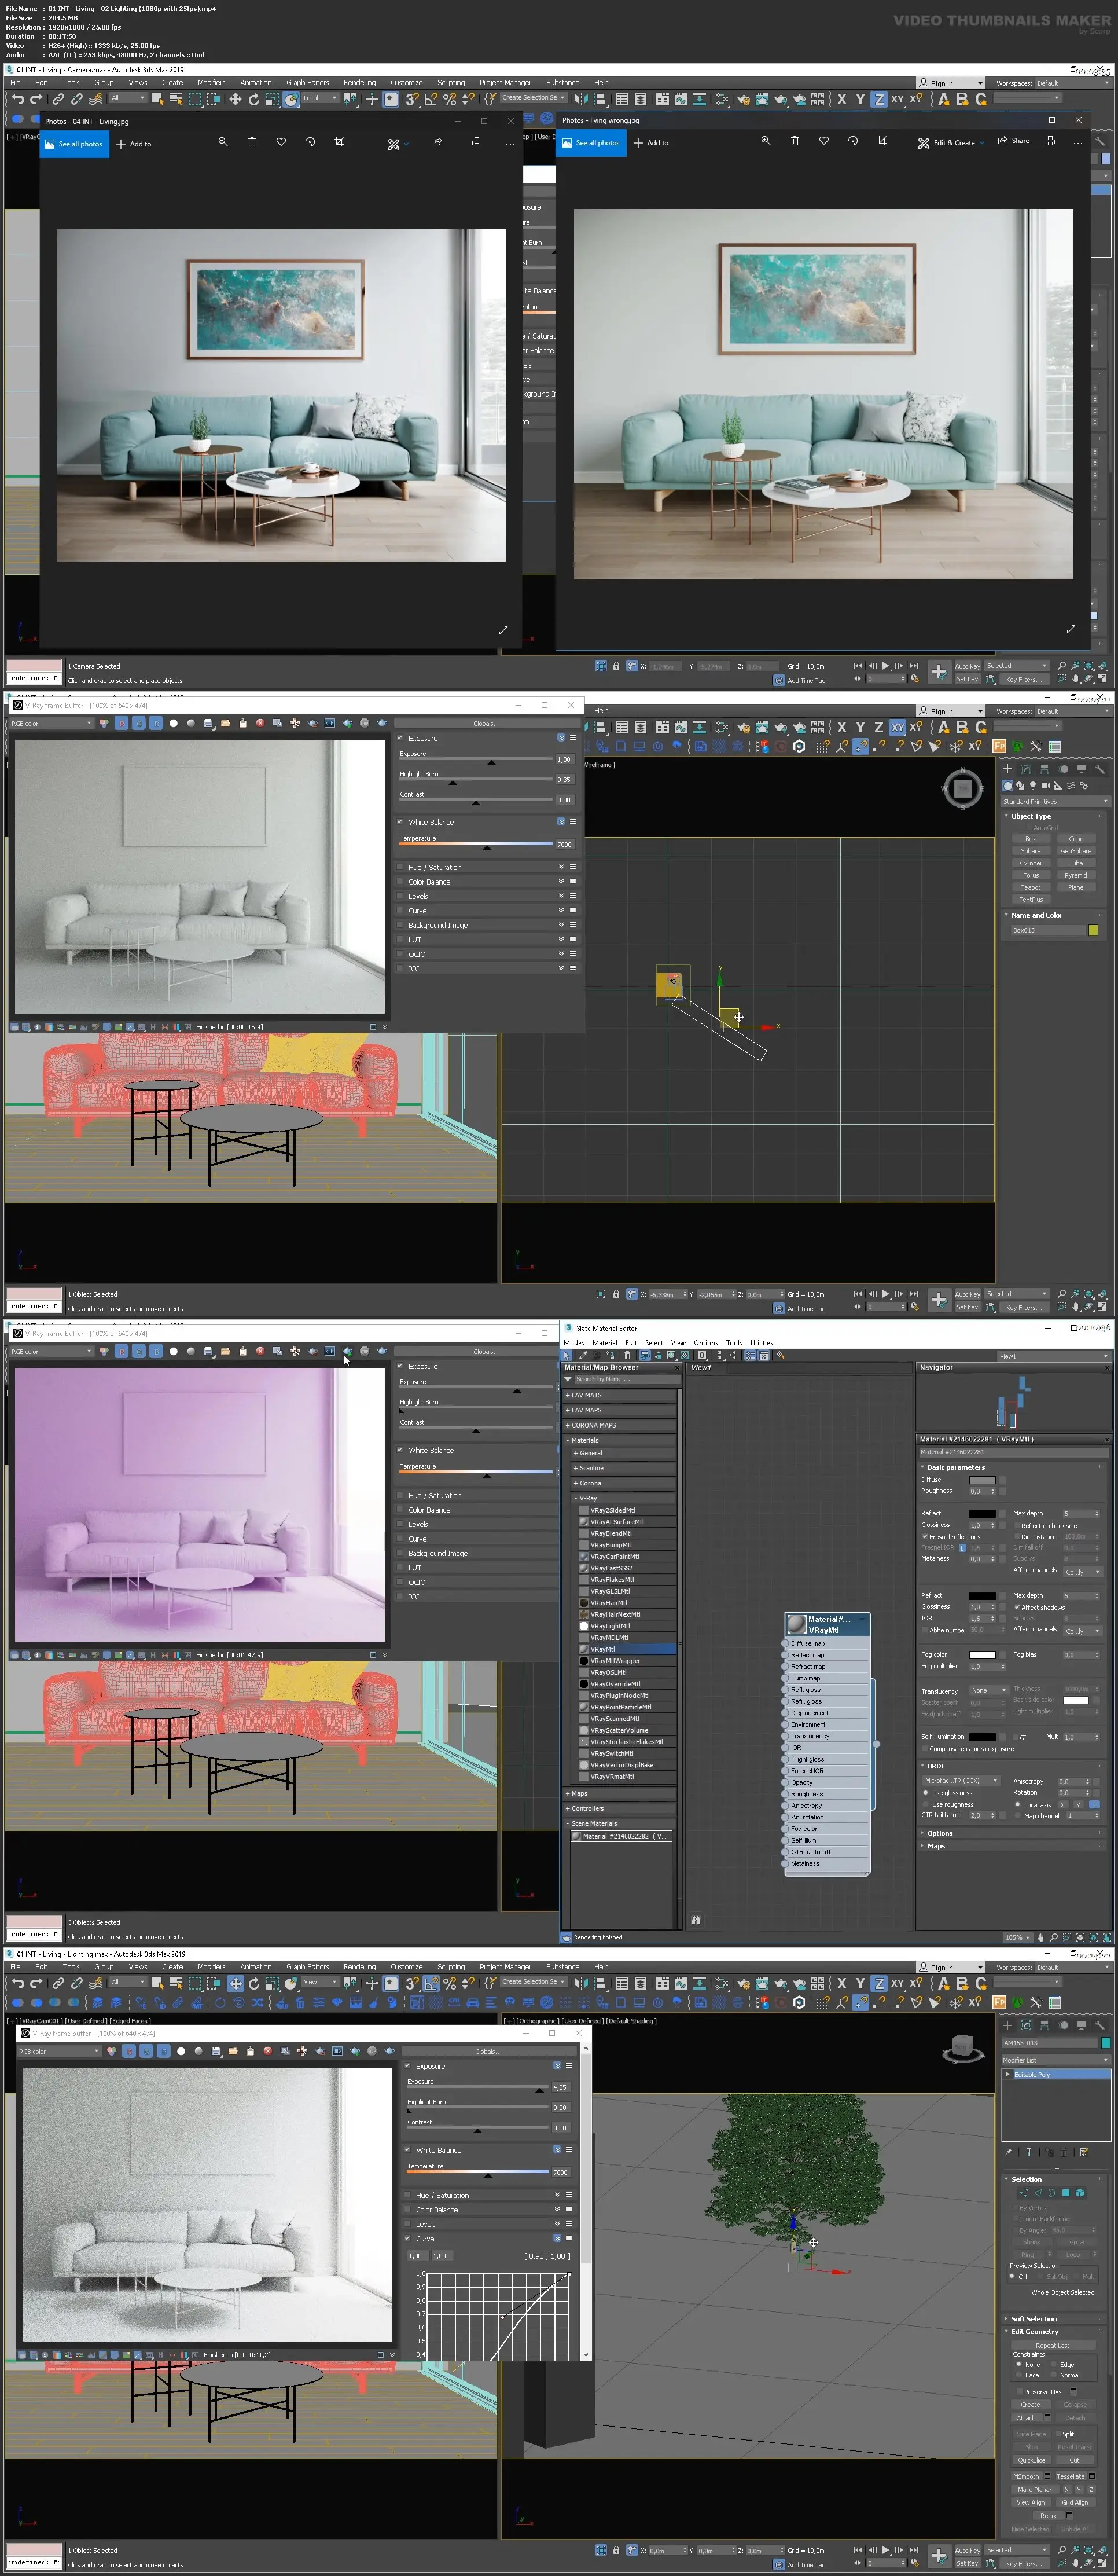Click Attach button in Edit Geometry rollout

pos(1026,2418)
